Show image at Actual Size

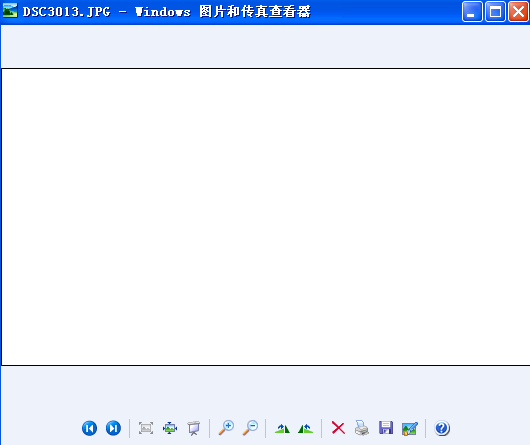(170, 428)
